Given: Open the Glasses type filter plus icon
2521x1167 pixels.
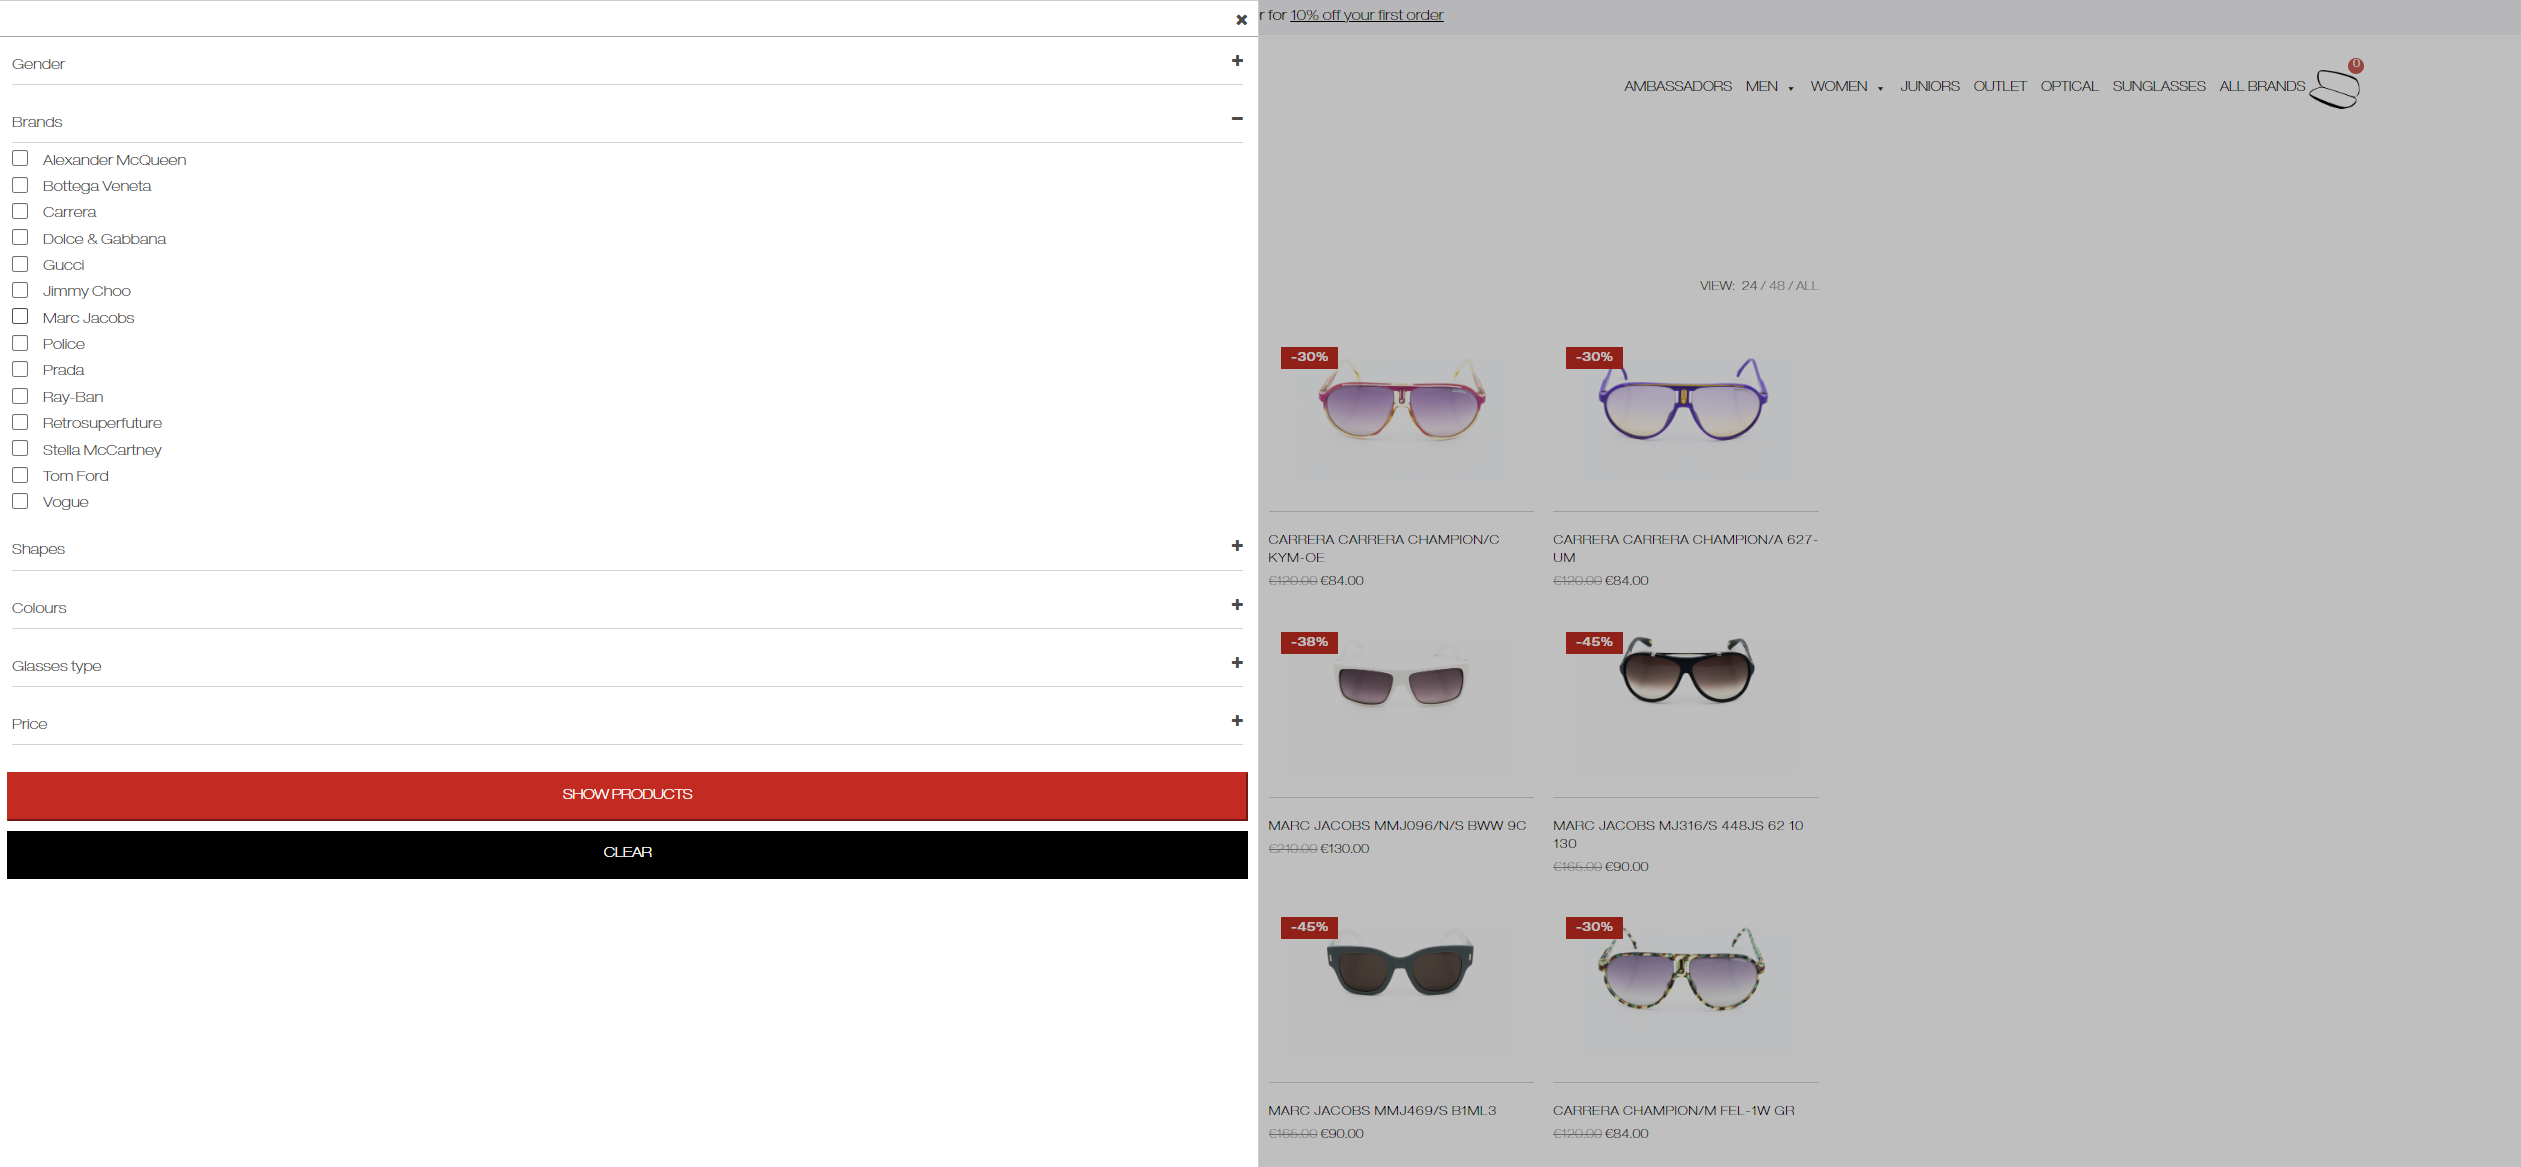Looking at the screenshot, I should pyautogui.click(x=1237, y=663).
